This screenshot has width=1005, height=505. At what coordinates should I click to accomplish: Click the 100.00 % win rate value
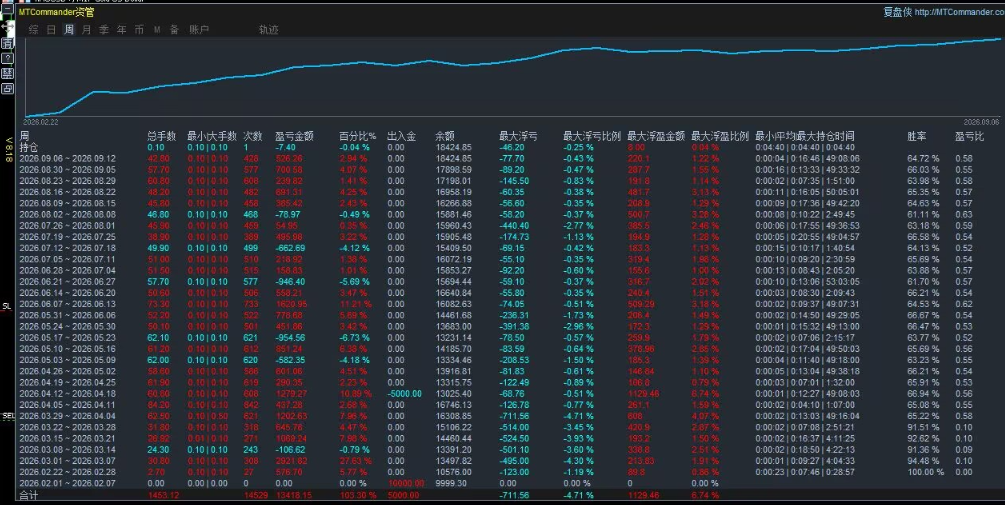(926, 472)
